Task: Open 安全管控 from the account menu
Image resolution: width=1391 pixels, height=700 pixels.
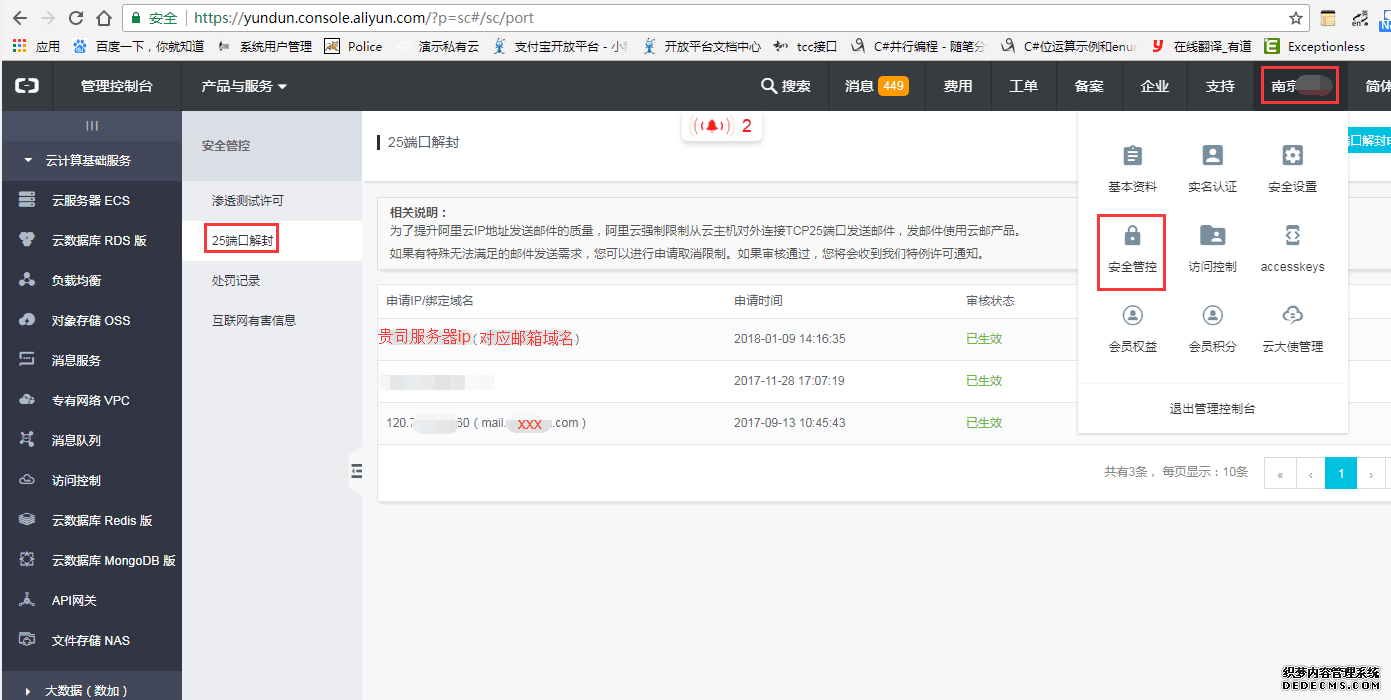Action: point(1131,250)
